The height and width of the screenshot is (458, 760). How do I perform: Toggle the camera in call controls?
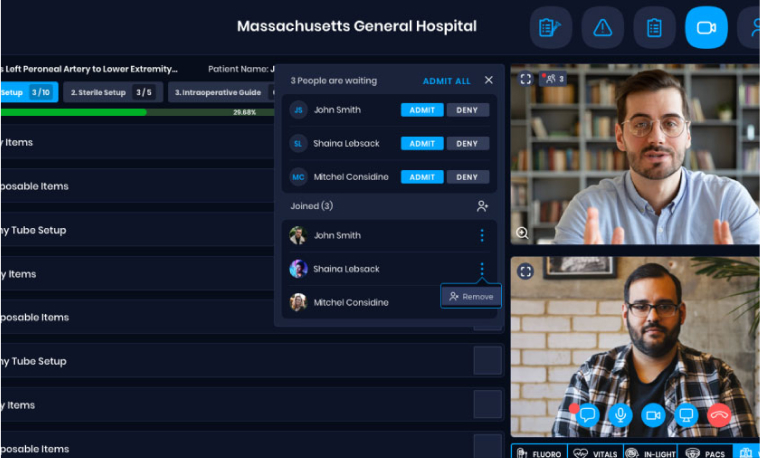point(653,414)
